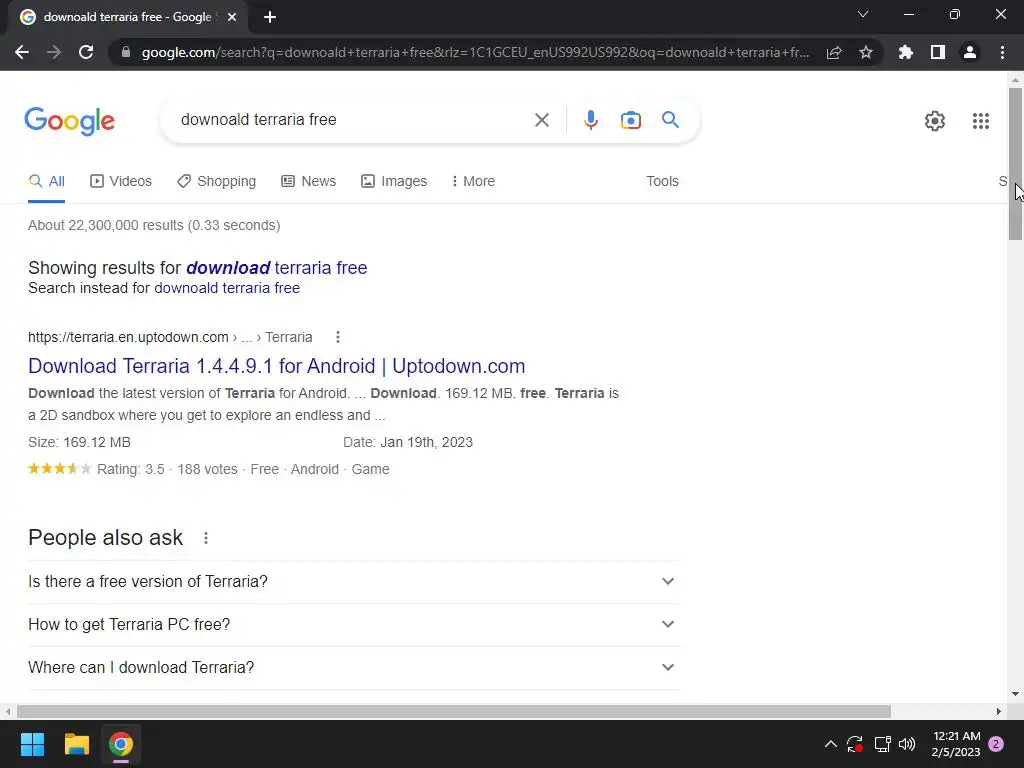Open the Uptodown Terraria download result
Image resolution: width=1024 pixels, height=768 pixels.
pos(276,366)
